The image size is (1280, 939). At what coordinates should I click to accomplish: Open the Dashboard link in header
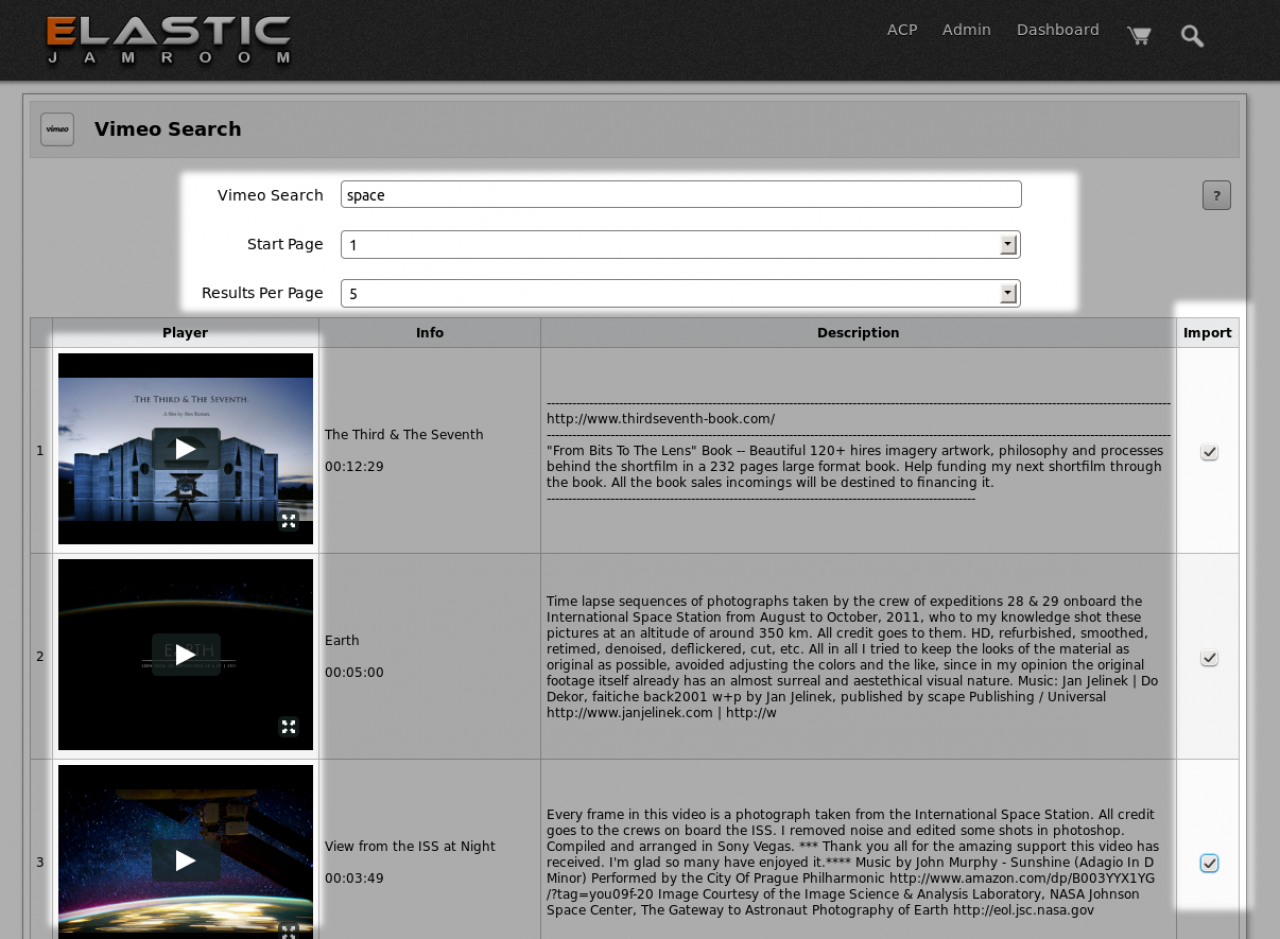(x=1057, y=30)
